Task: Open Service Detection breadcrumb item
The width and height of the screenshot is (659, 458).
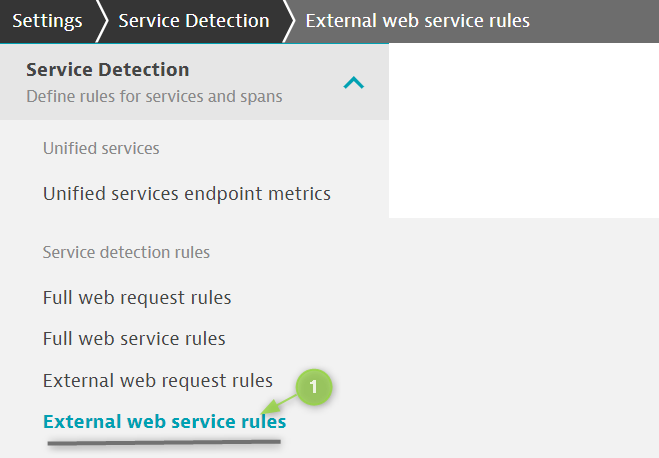Action: 194,21
